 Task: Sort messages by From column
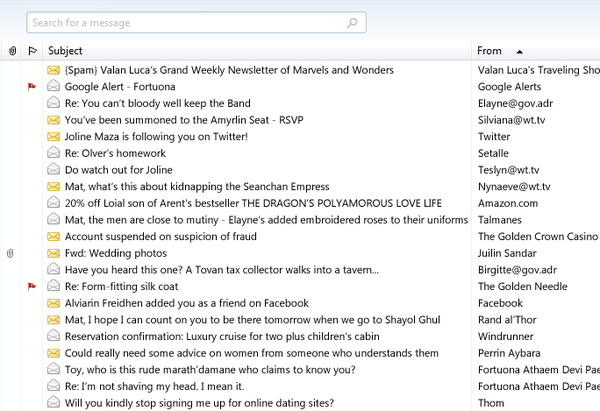(x=489, y=51)
